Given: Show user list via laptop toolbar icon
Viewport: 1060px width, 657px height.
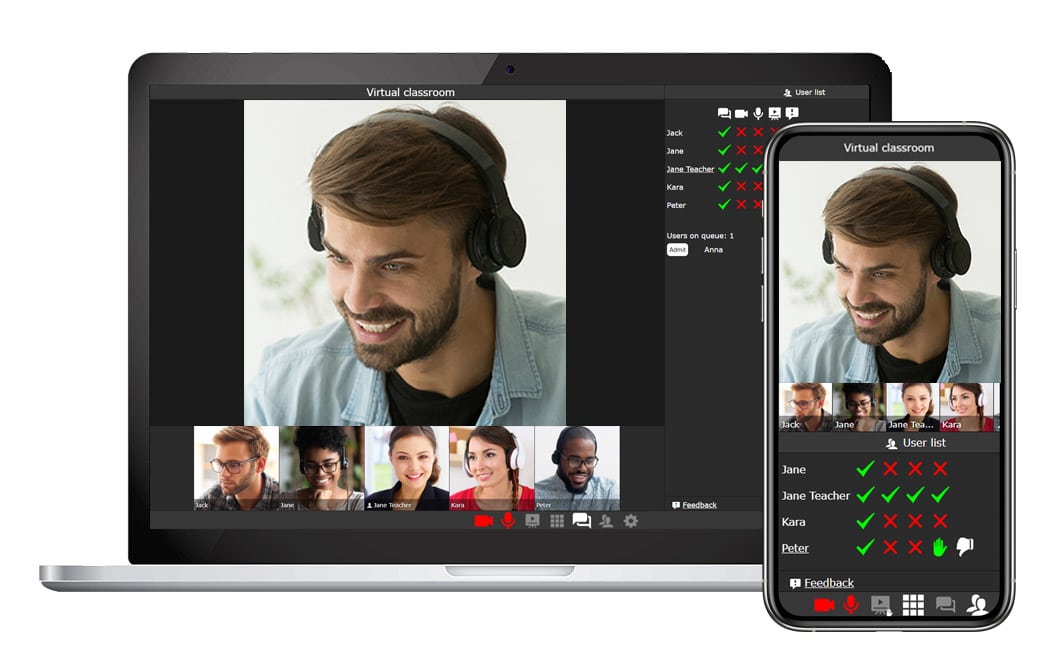Looking at the screenshot, I should (606, 521).
